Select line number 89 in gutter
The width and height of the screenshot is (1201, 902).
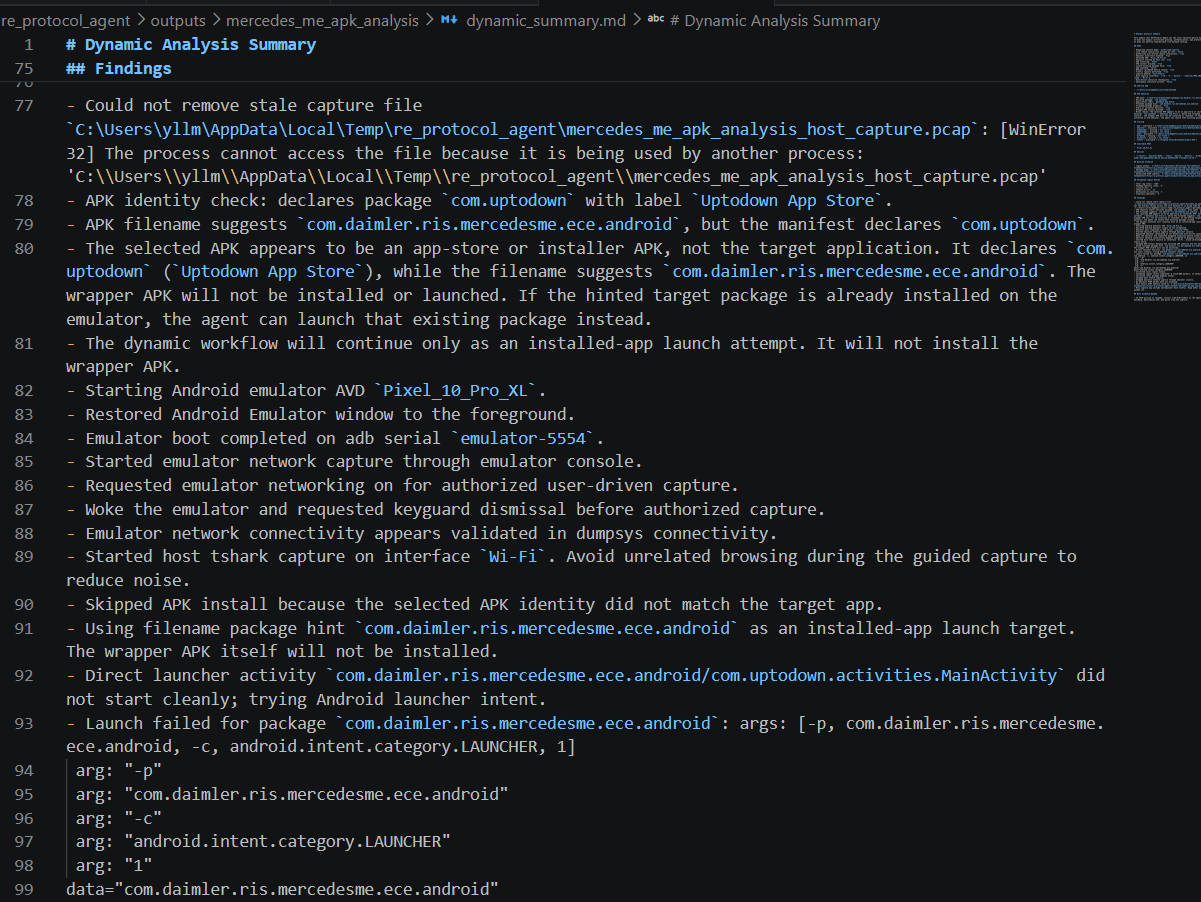pos(24,556)
